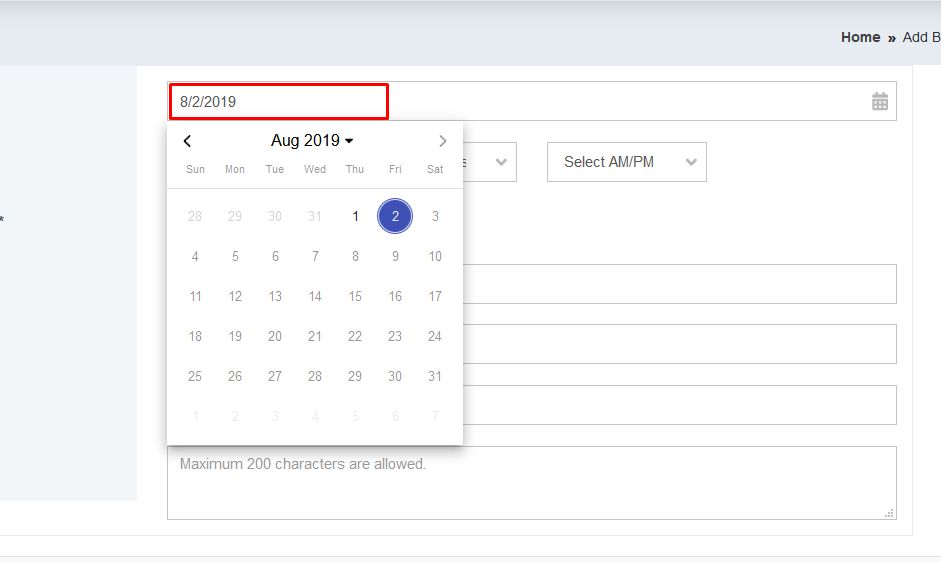Select August 25 on the datepicker
941x562 pixels.
195,376
